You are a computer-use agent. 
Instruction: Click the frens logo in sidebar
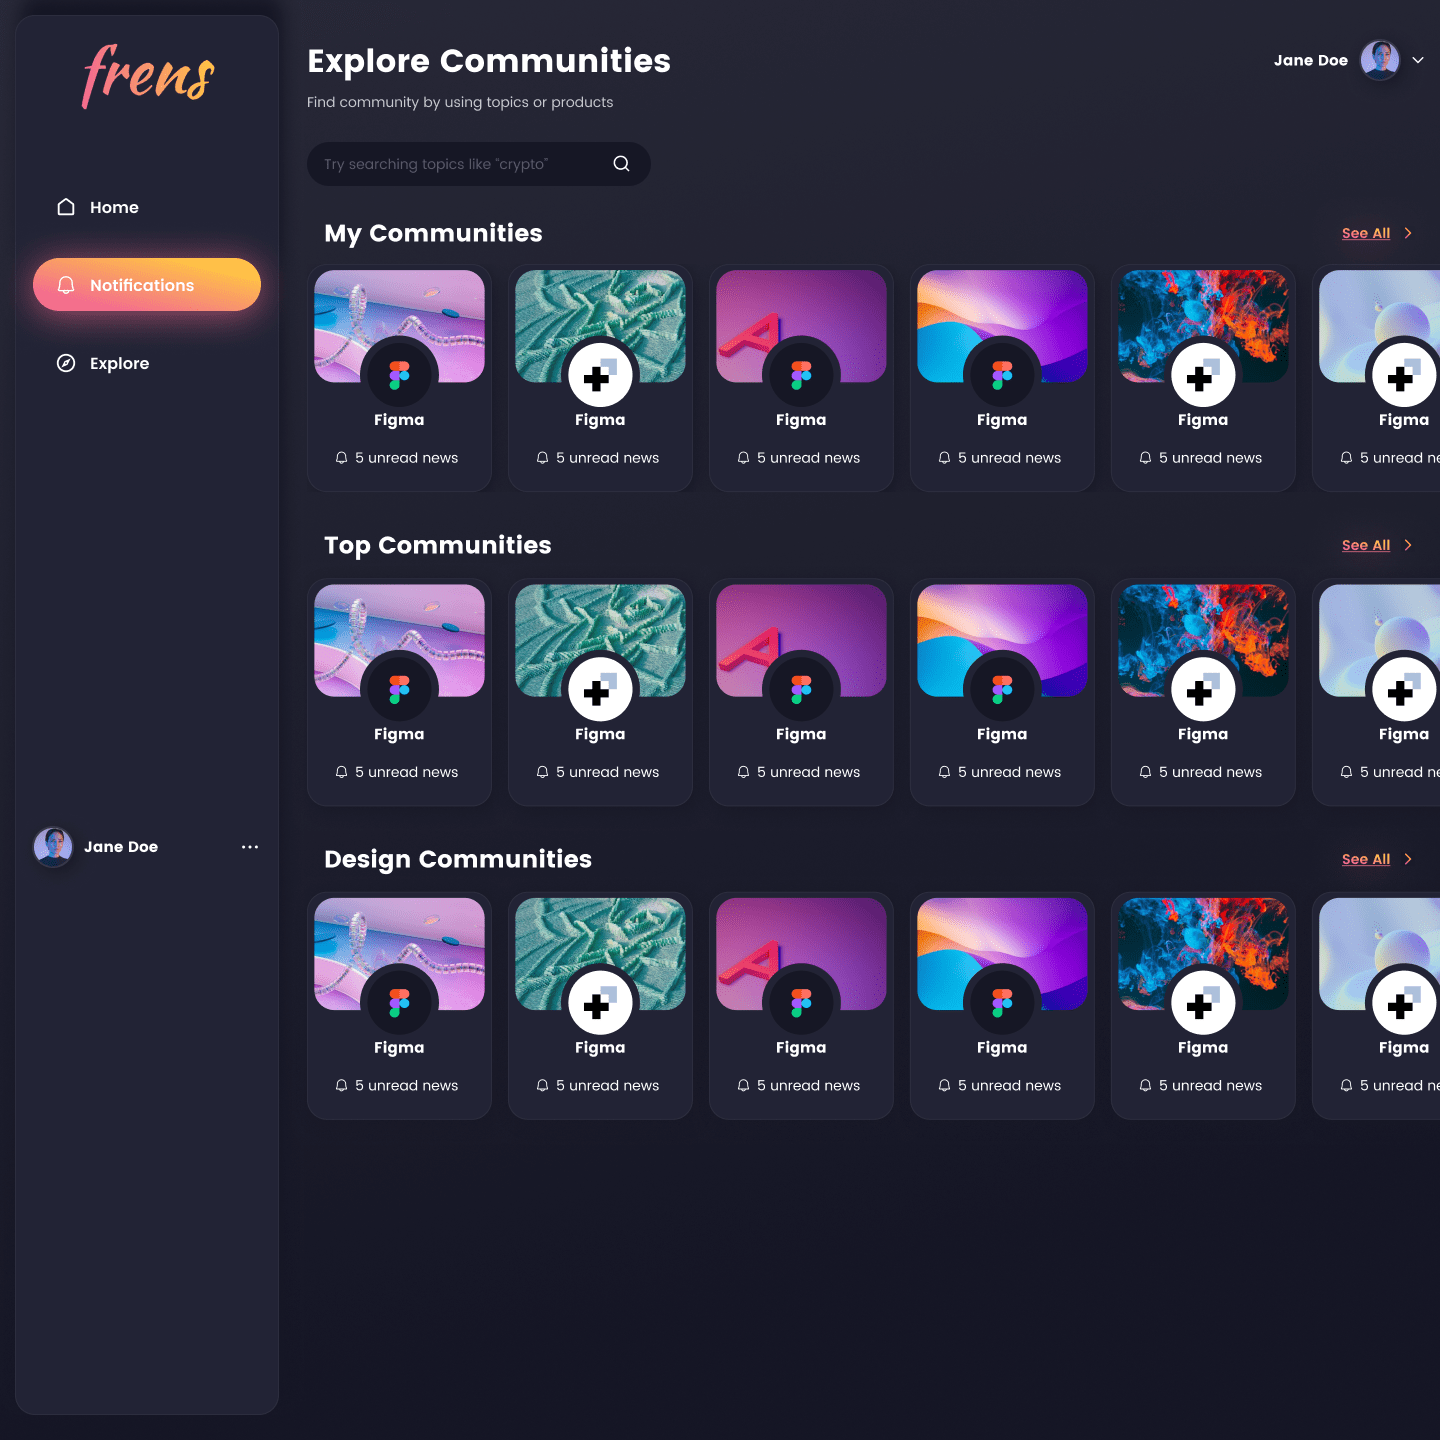click(x=148, y=76)
